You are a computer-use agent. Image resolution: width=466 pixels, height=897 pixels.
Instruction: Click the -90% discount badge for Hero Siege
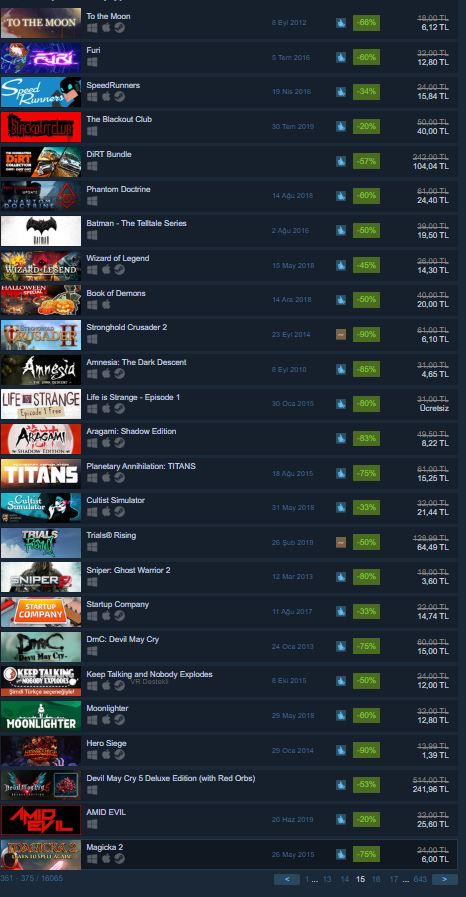coord(367,750)
